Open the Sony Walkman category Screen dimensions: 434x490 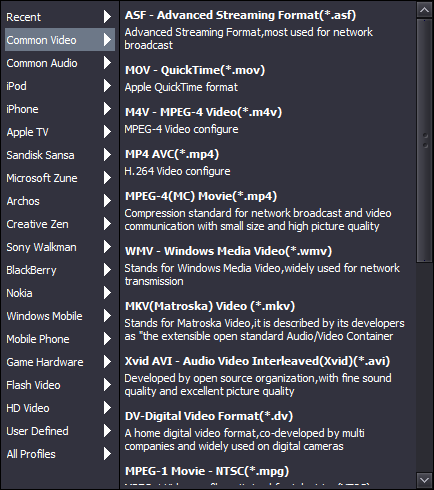60,247
